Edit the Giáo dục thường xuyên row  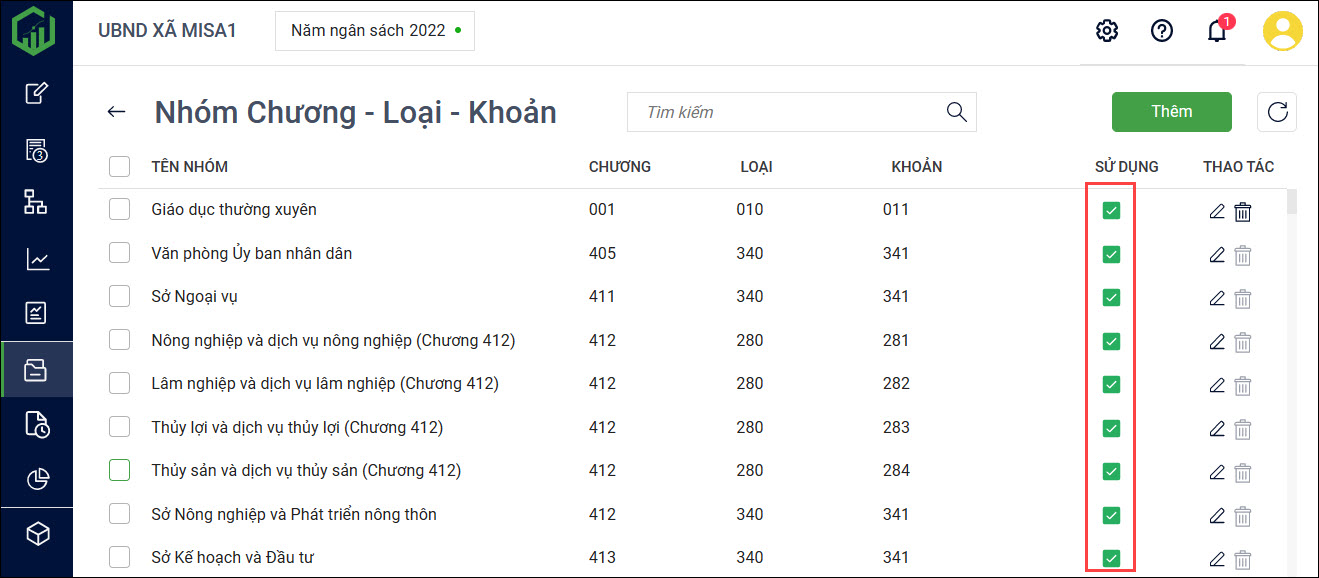click(1217, 211)
